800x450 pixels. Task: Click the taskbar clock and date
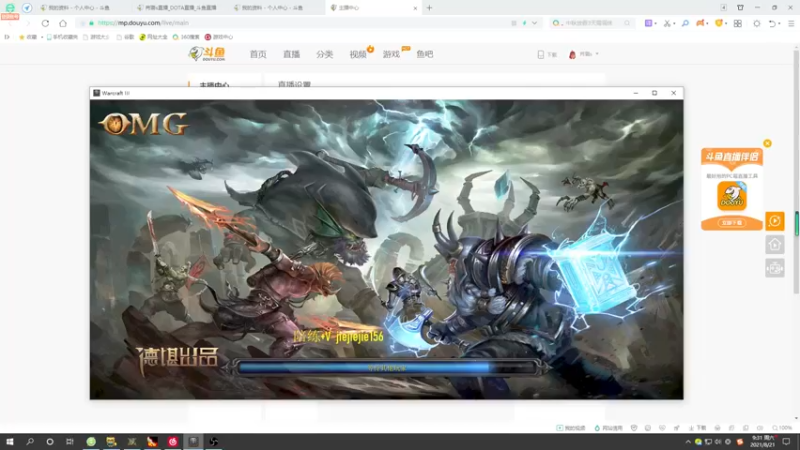coord(764,442)
